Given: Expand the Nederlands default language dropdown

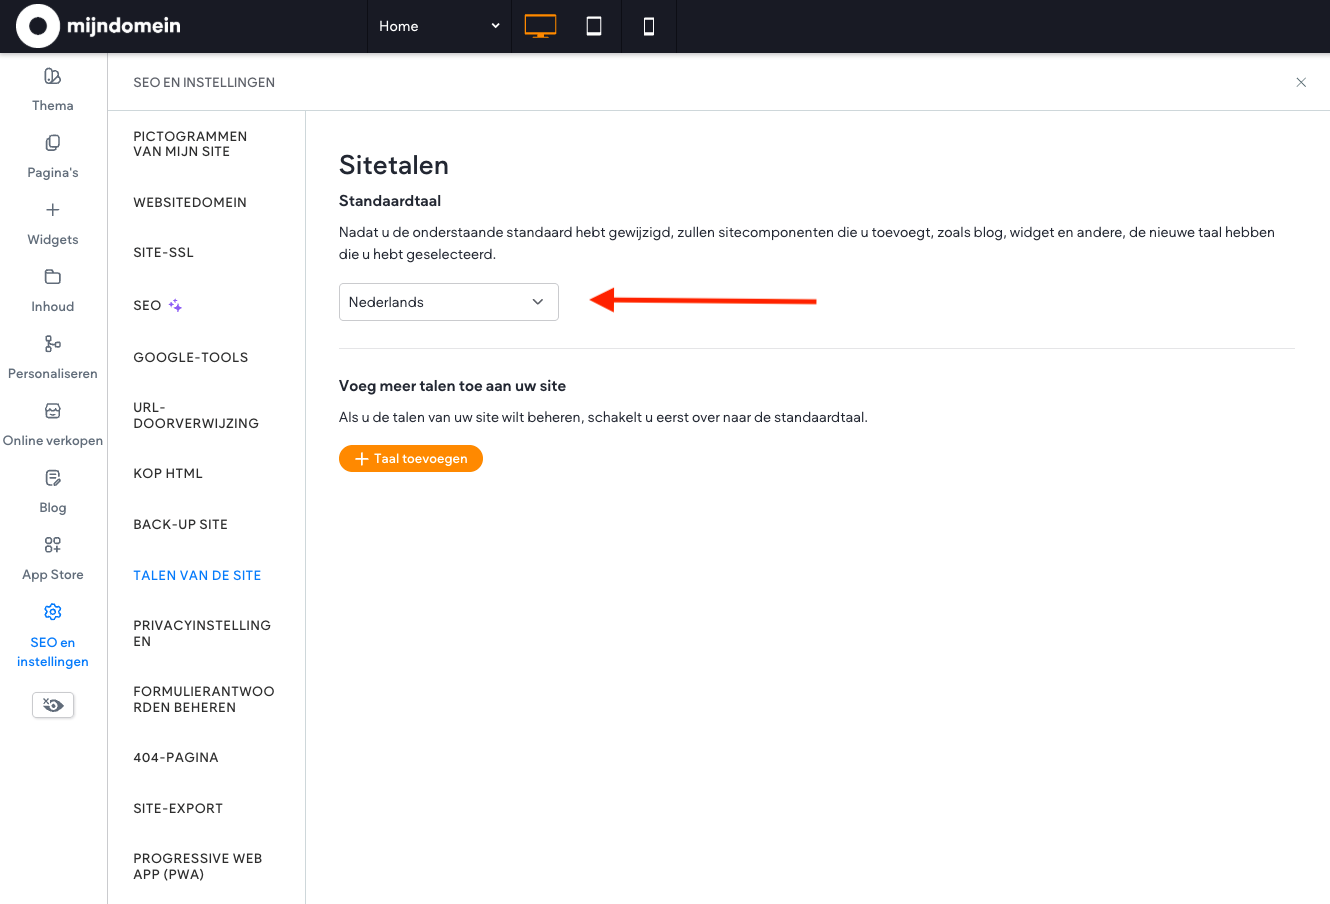Looking at the screenshot, I should 448,302.
